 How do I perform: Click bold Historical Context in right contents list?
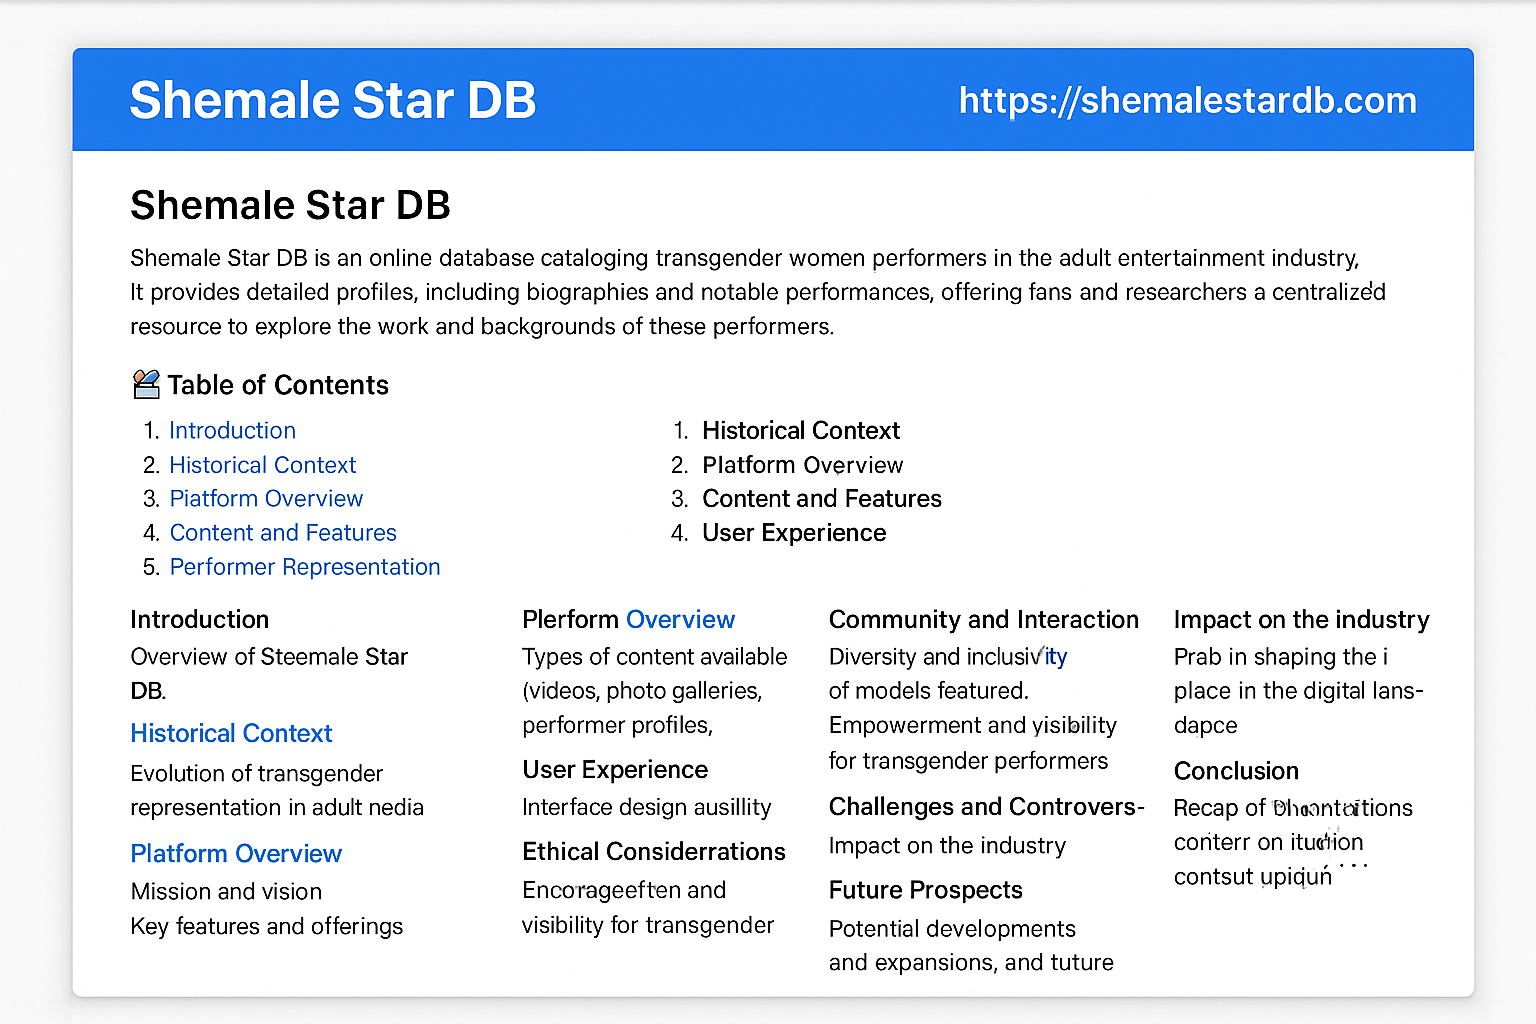pyautogui.click(x=801, y=430)
